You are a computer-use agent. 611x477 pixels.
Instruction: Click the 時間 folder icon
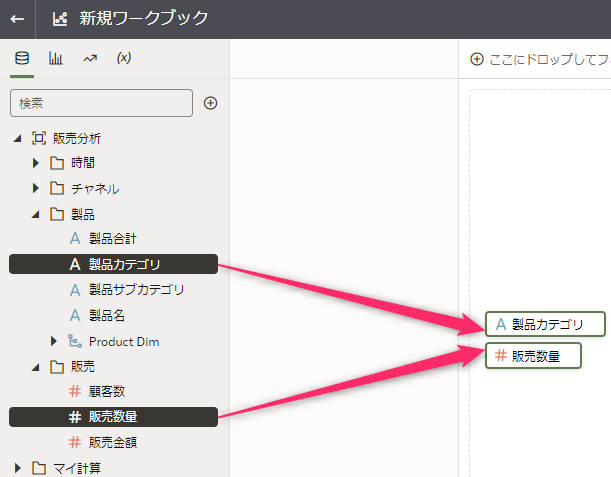[57, 163]
